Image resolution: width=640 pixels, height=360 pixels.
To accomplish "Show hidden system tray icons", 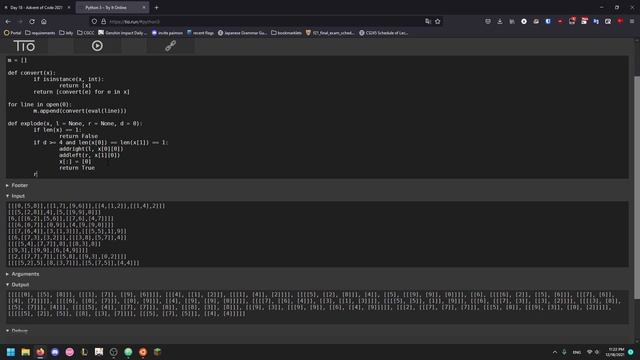I will [x=555, y=352].
